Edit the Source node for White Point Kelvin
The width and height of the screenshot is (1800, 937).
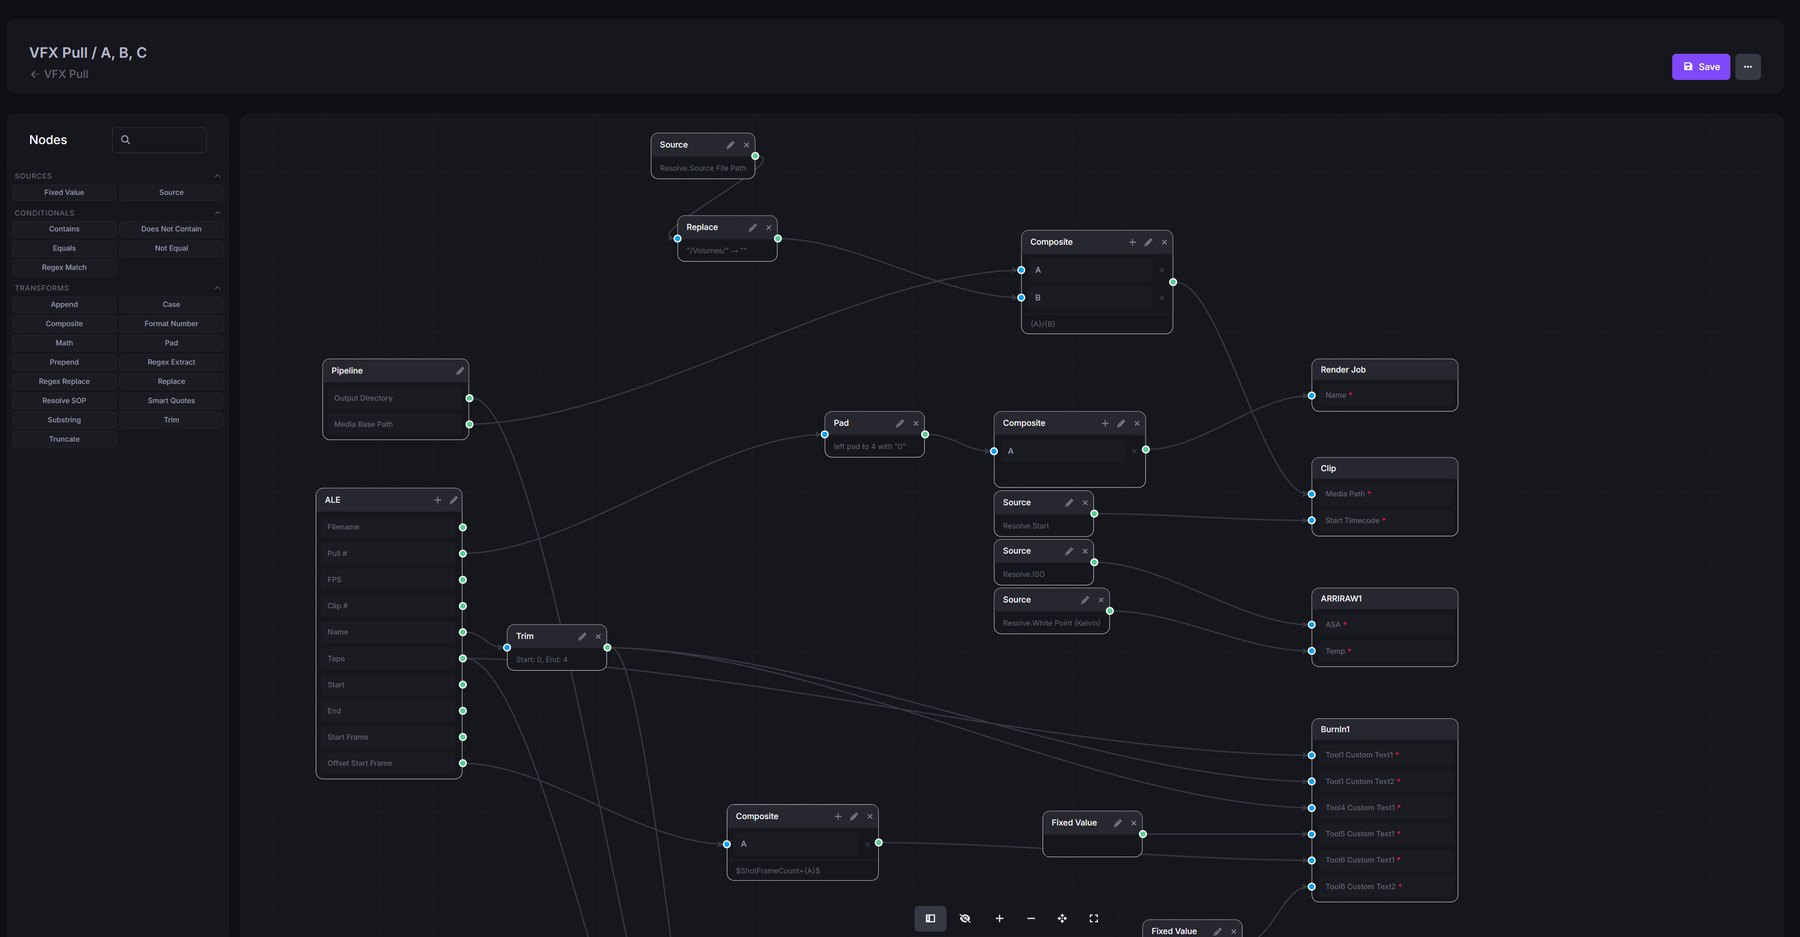click(1085, 600)
